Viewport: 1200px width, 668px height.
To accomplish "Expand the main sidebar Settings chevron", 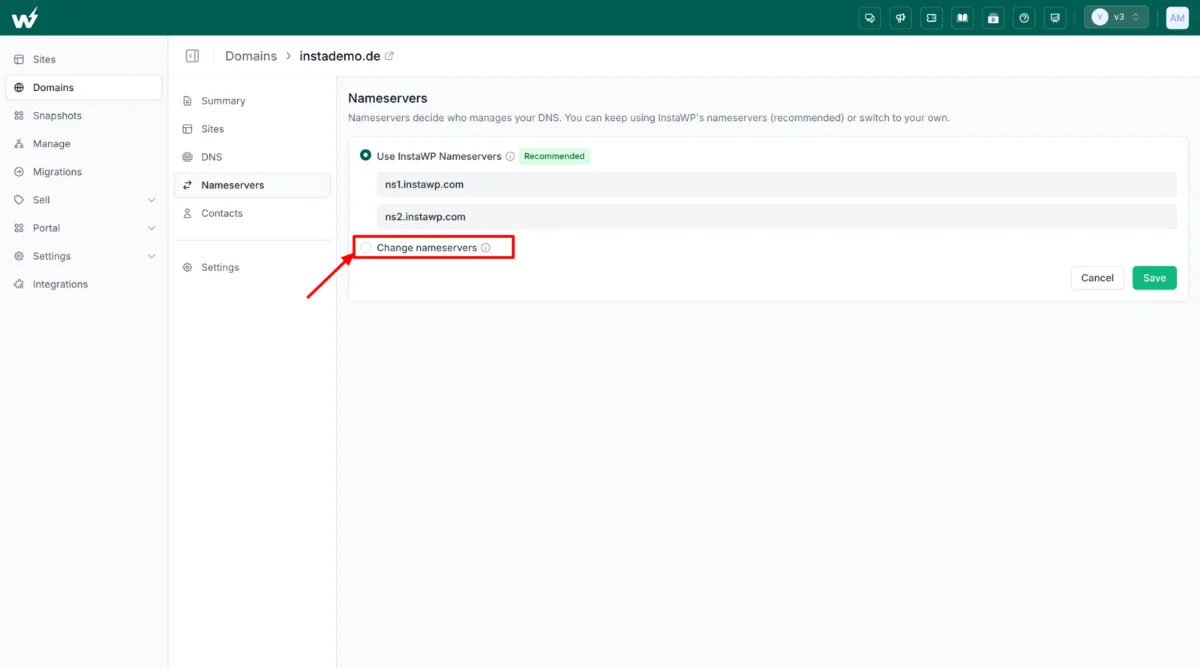I will (x=152, y=256).
